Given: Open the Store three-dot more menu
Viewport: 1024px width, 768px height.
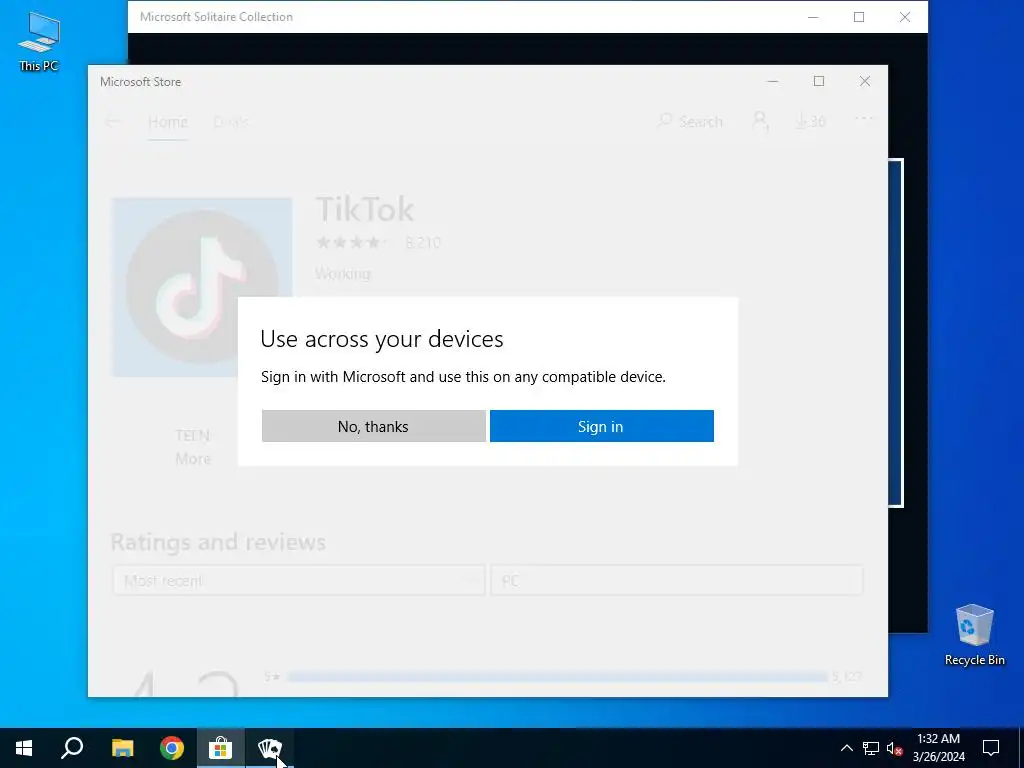Looking at the screenshot, I should coord(863,118).
